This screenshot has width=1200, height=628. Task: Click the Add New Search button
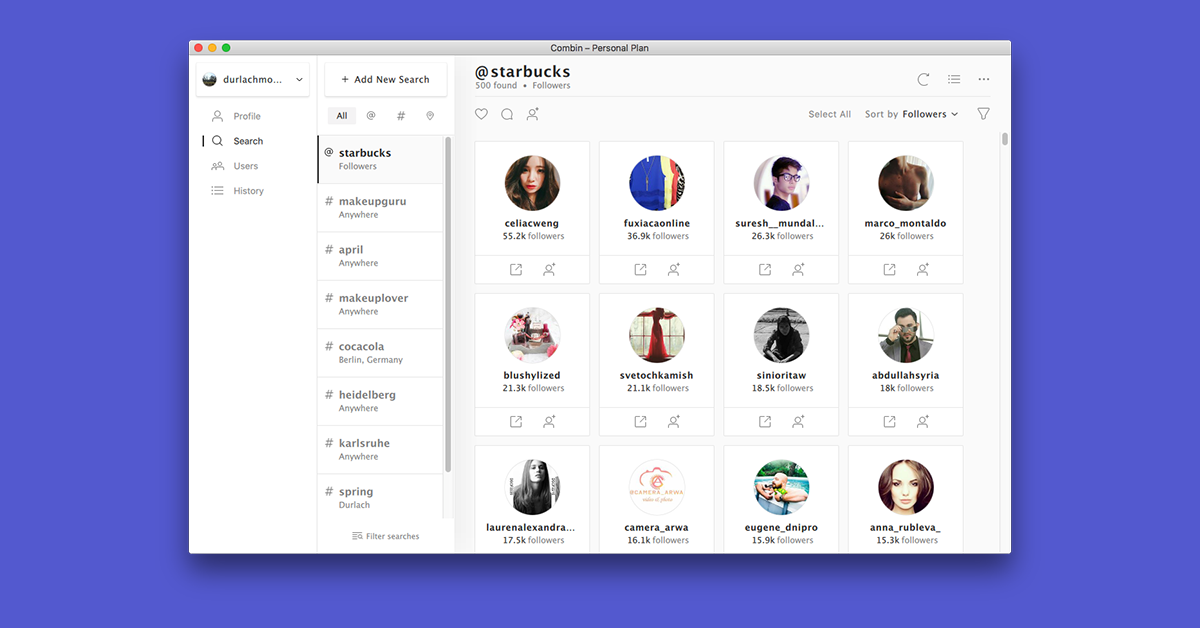coord(386,79)
